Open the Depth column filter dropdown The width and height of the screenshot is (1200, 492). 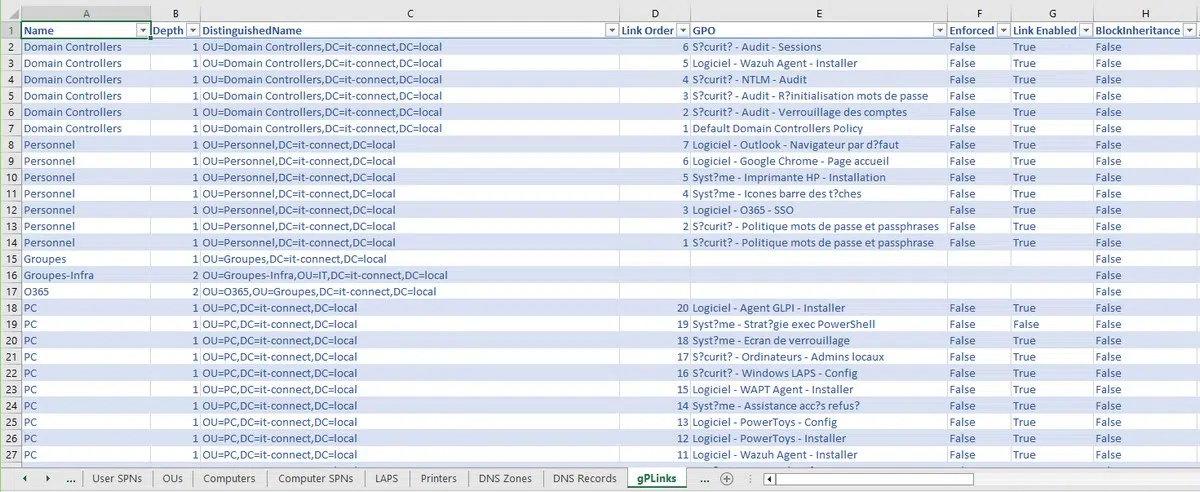[x=193, y=31]
